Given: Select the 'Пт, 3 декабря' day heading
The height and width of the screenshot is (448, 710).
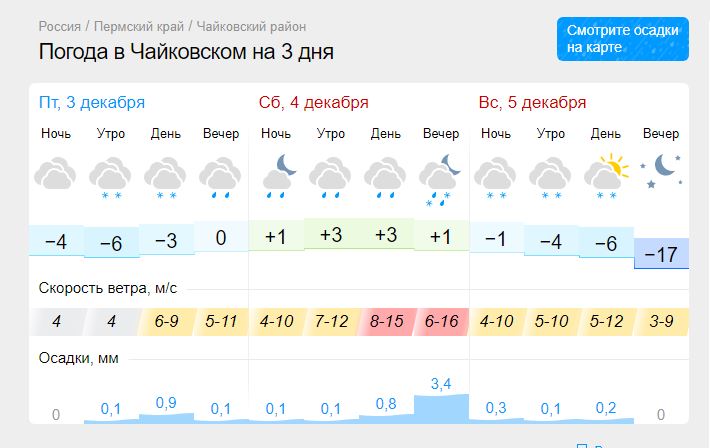Looking at the screenshot, I should tap(92, 103).
